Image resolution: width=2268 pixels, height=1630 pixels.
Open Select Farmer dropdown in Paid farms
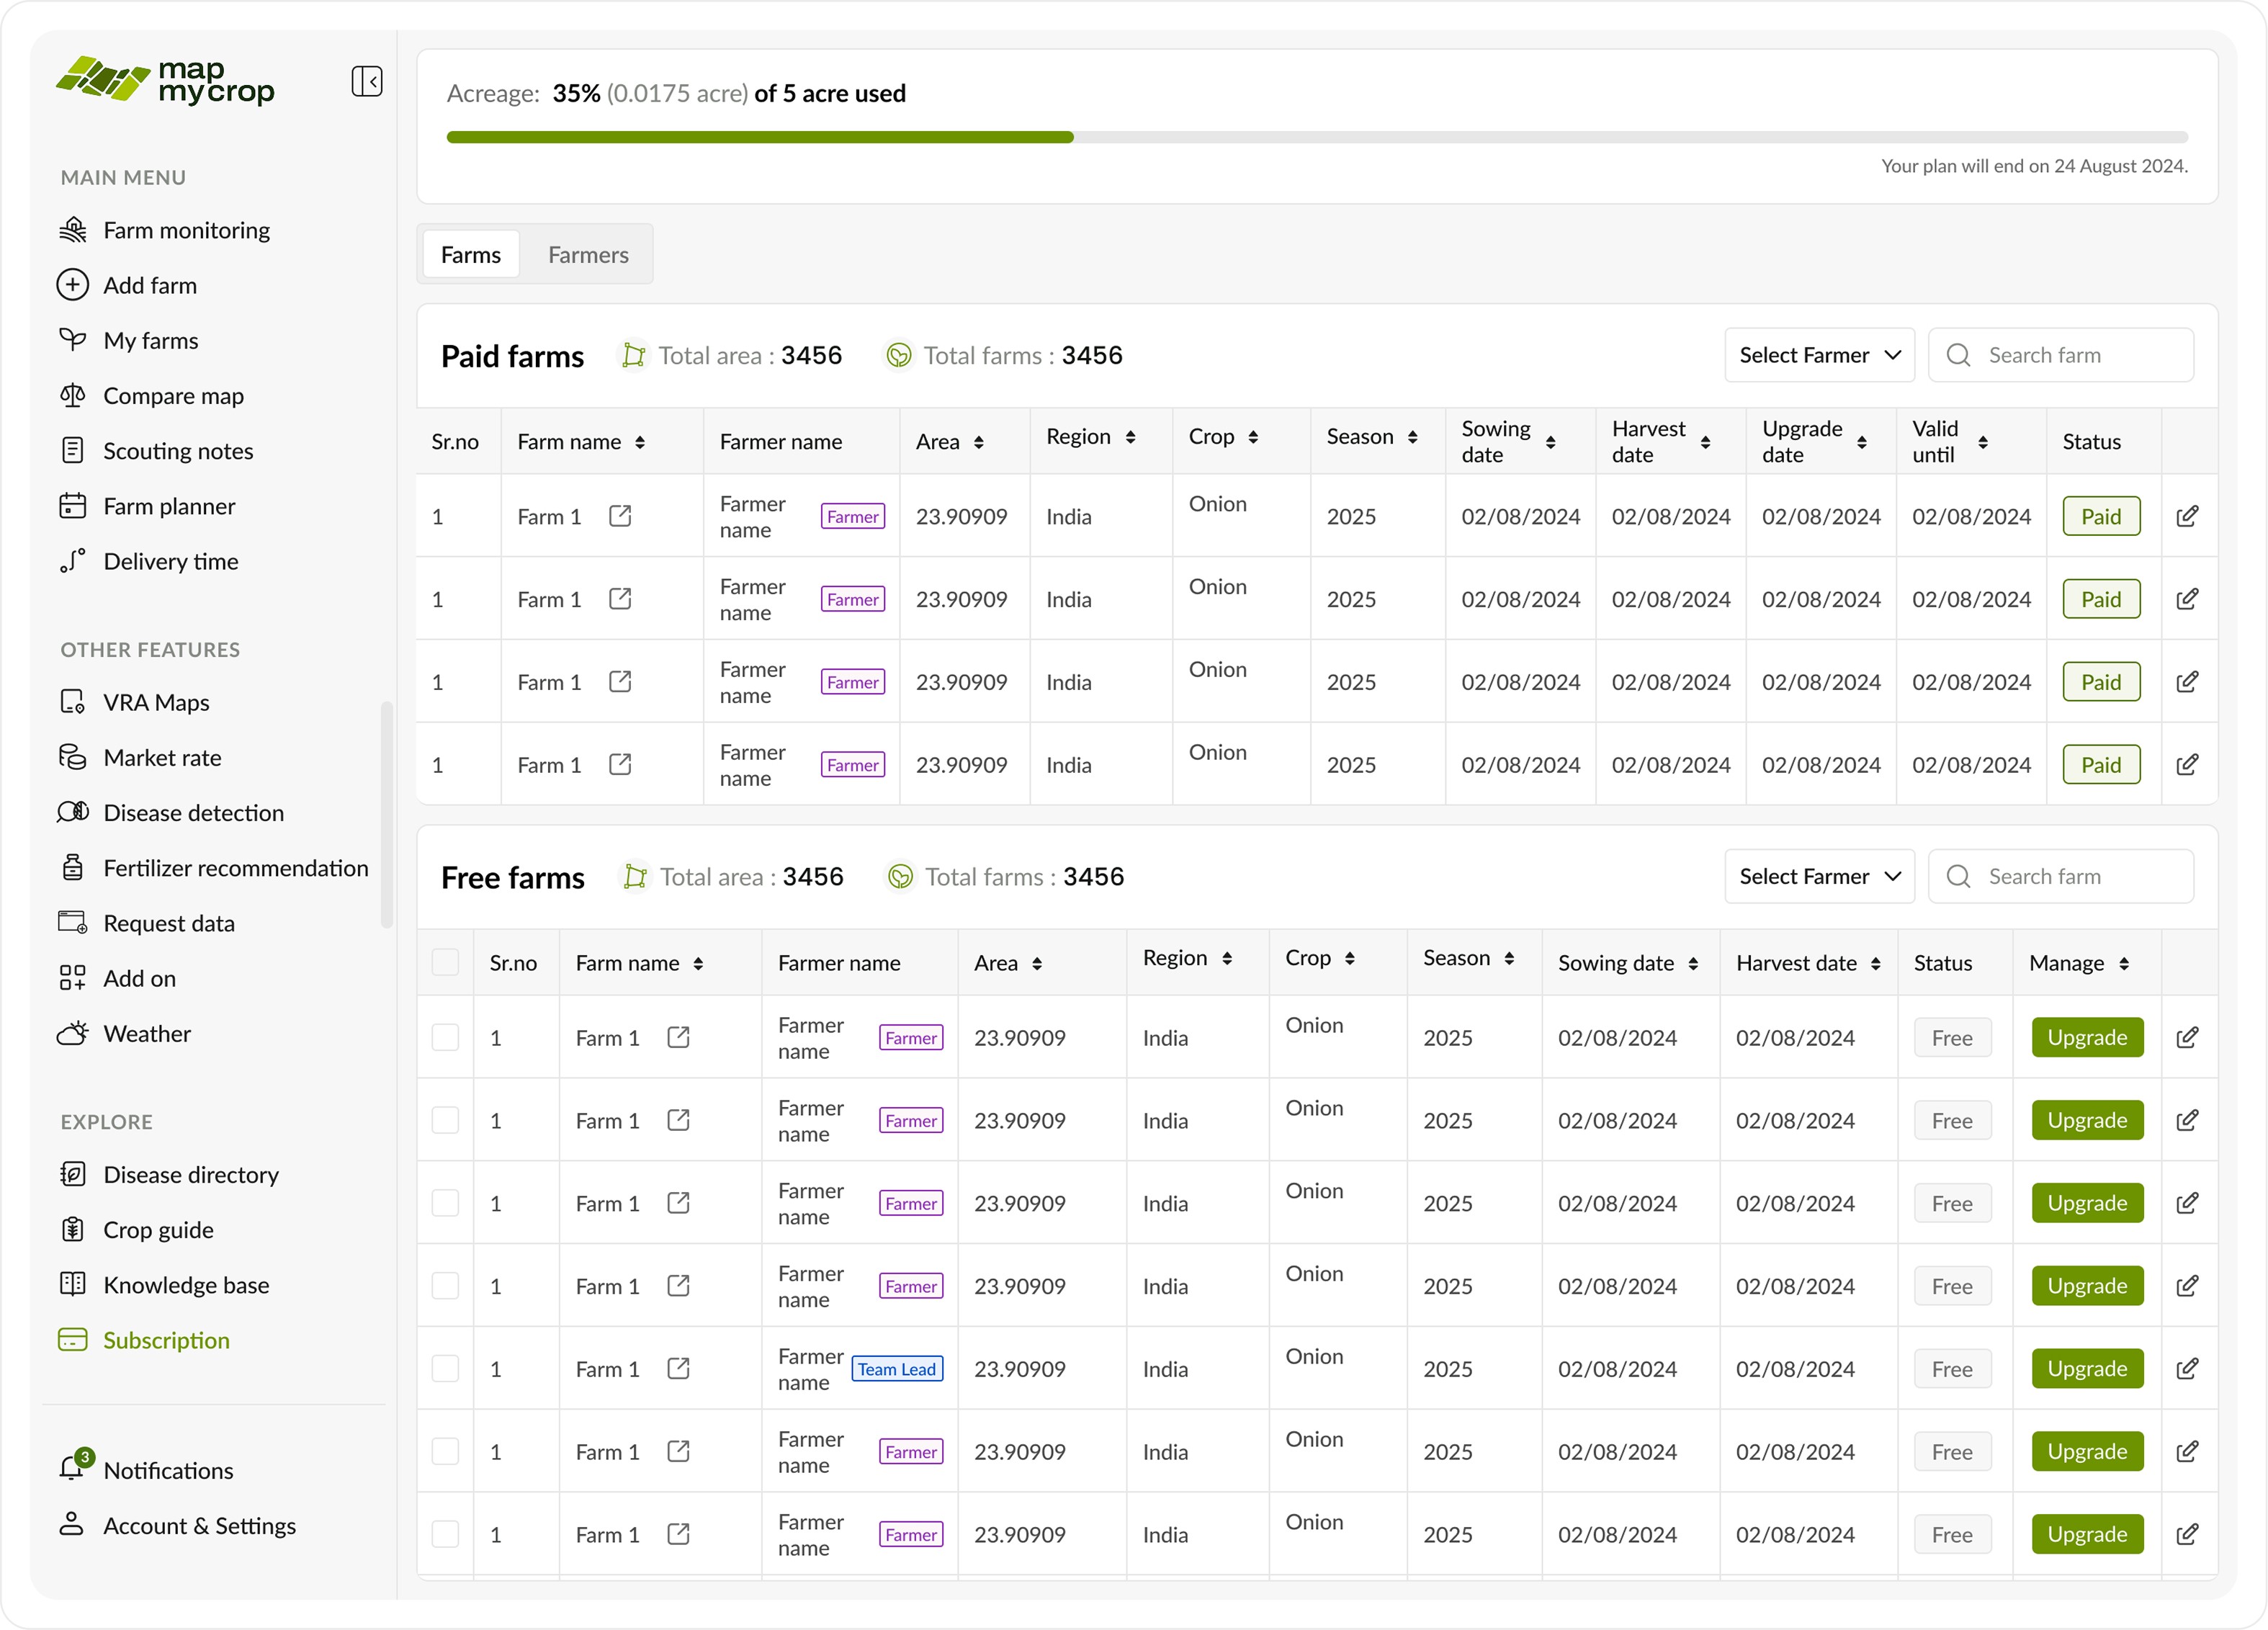(x=1819, y=355)
